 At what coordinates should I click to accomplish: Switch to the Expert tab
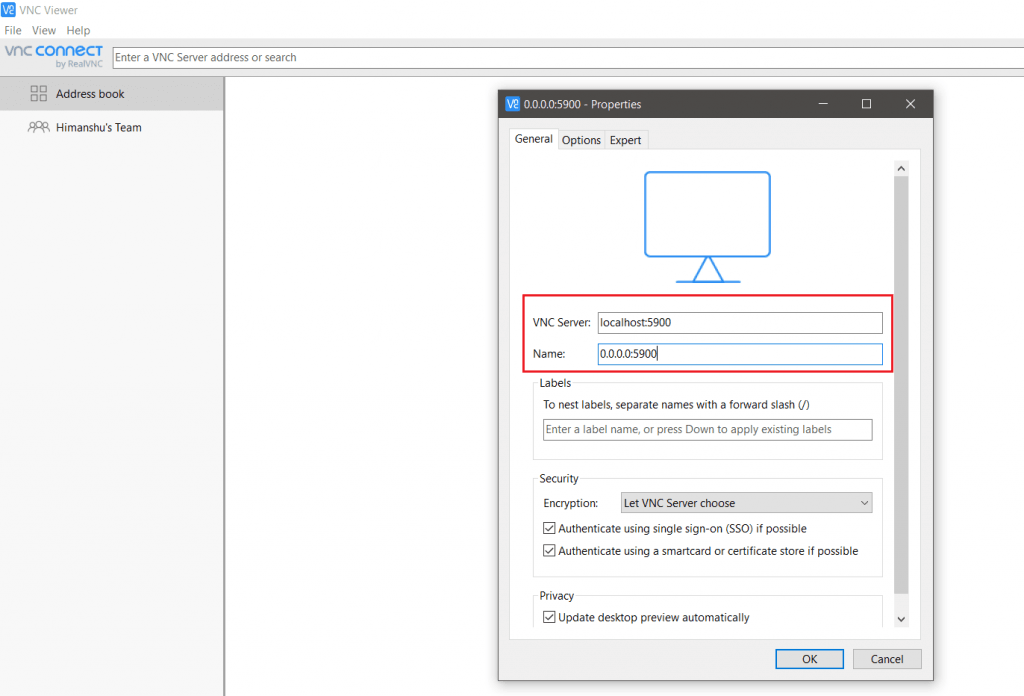(626, 140)
